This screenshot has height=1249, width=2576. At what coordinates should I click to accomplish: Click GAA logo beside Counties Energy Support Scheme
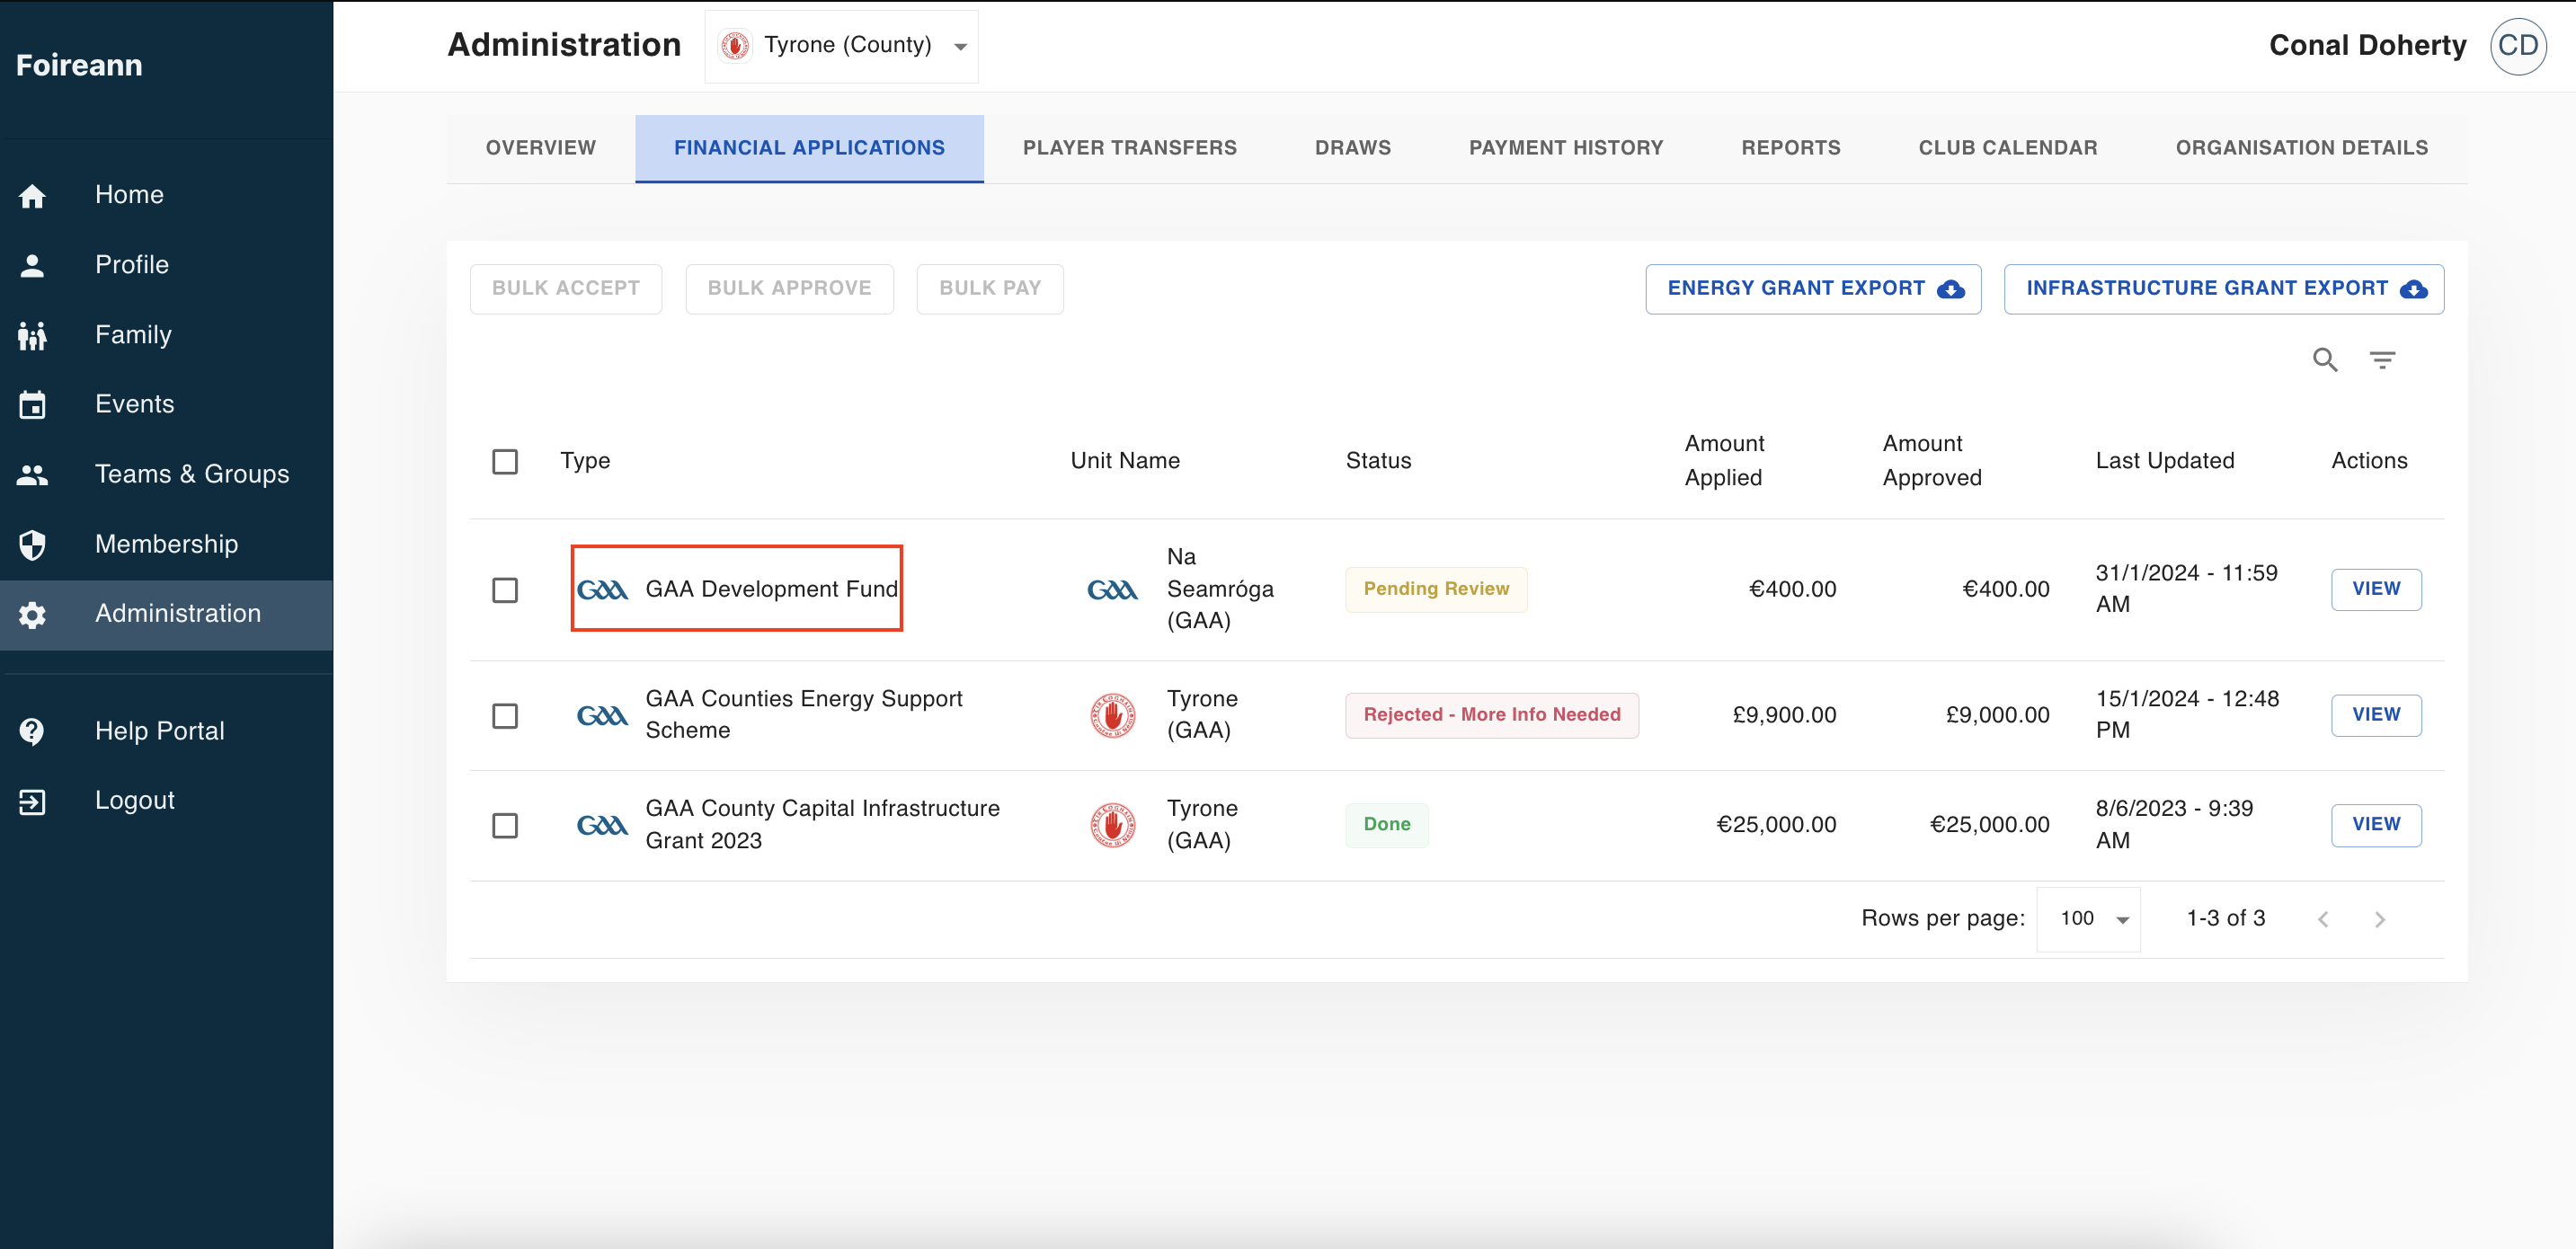(602, 715)
